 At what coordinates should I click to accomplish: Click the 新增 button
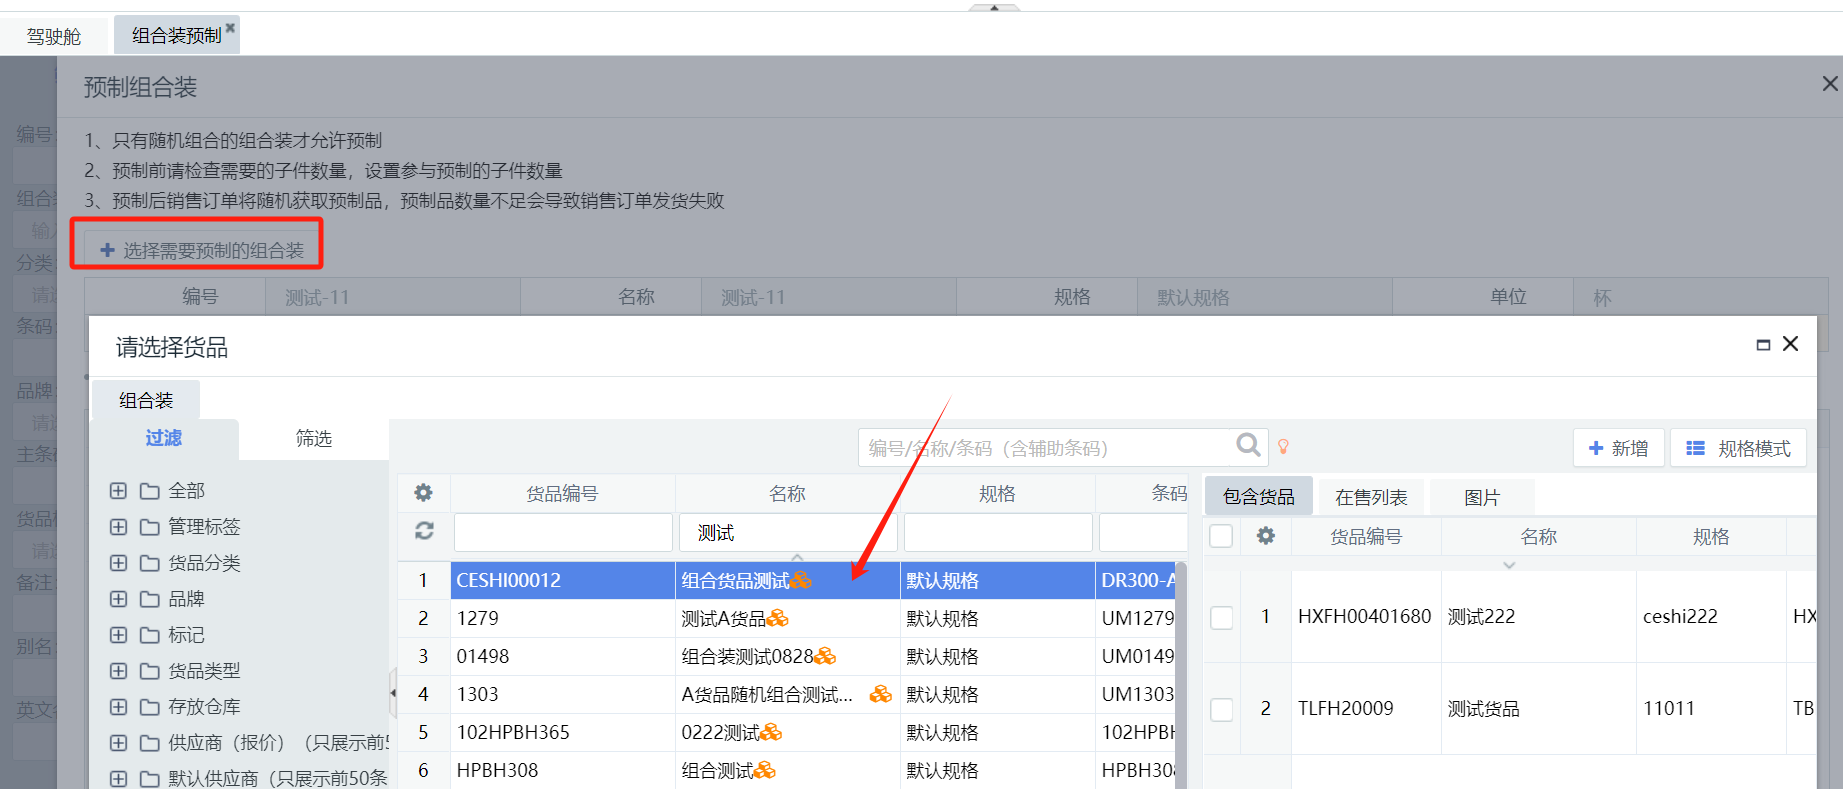click(1618, 448)
